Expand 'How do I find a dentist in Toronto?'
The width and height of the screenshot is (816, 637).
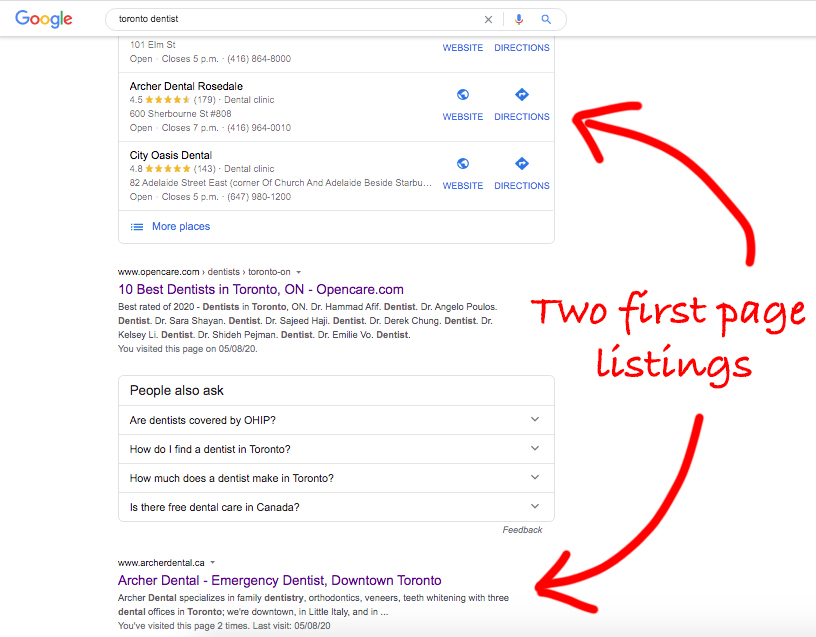336,449
